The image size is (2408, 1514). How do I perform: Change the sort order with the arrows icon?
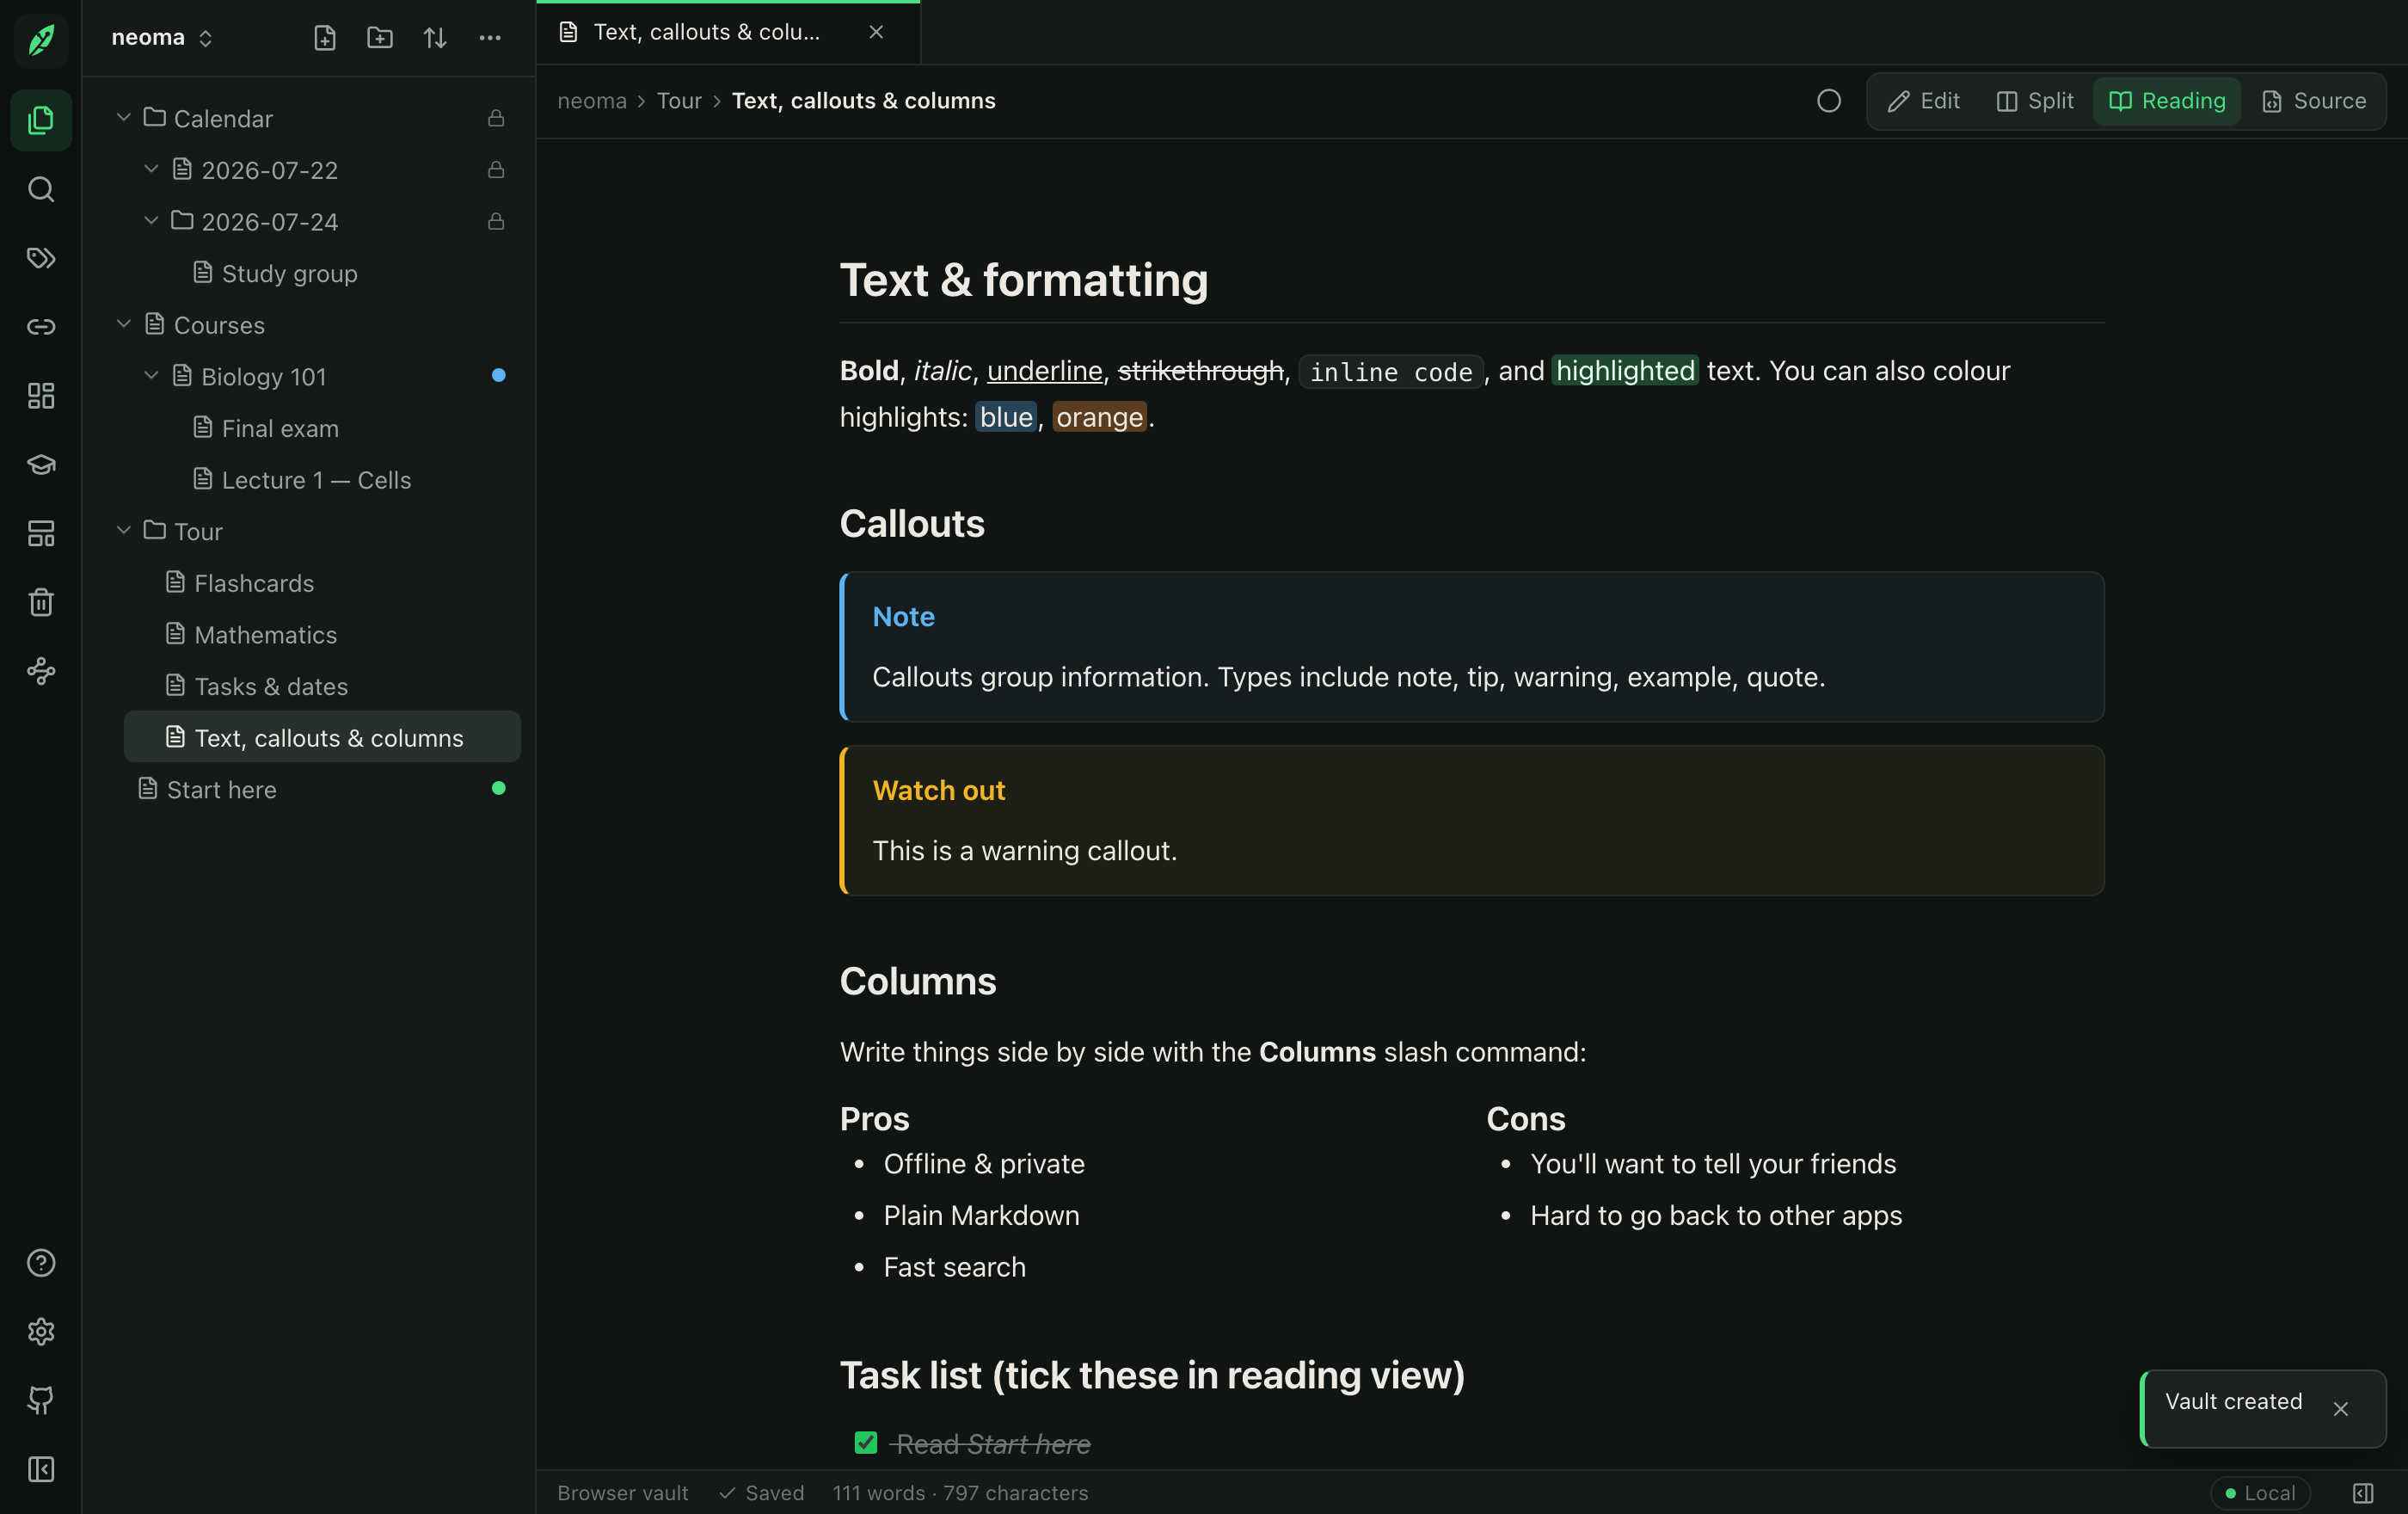coord(435,38)
